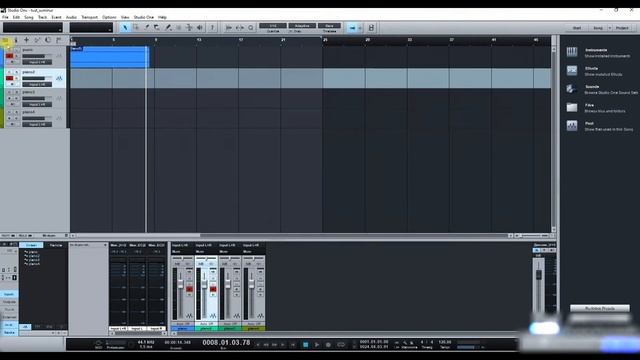Click the Inputs mixer panel button

pyautogui.click(x=9, y=294)
